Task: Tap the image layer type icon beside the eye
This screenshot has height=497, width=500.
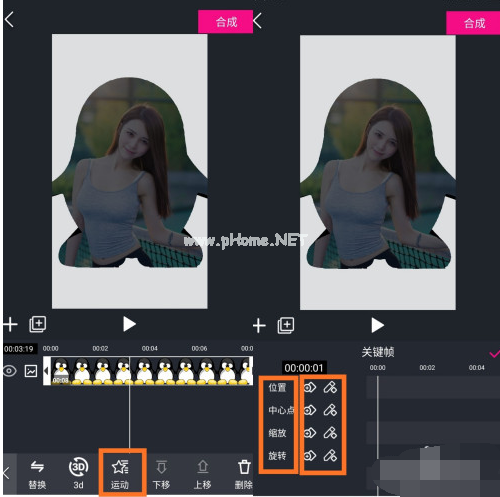Action: 31,371
